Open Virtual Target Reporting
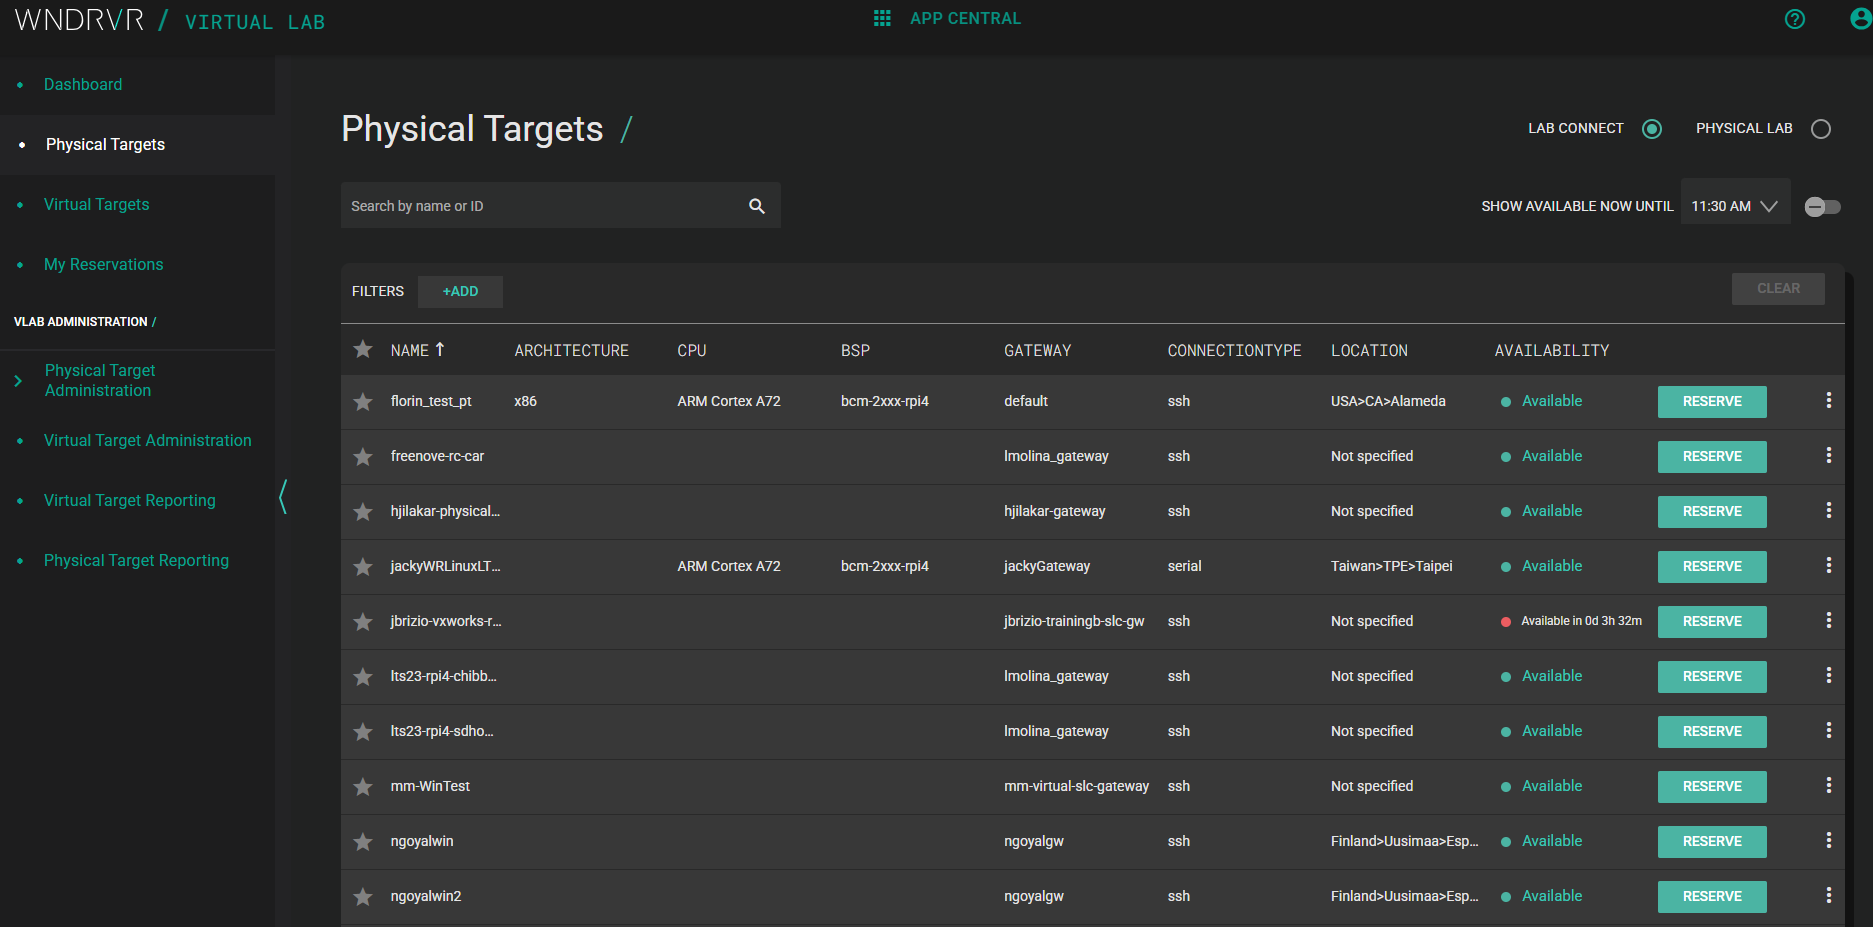Viewport: 1873px width, 927px height. pos(129,501)
